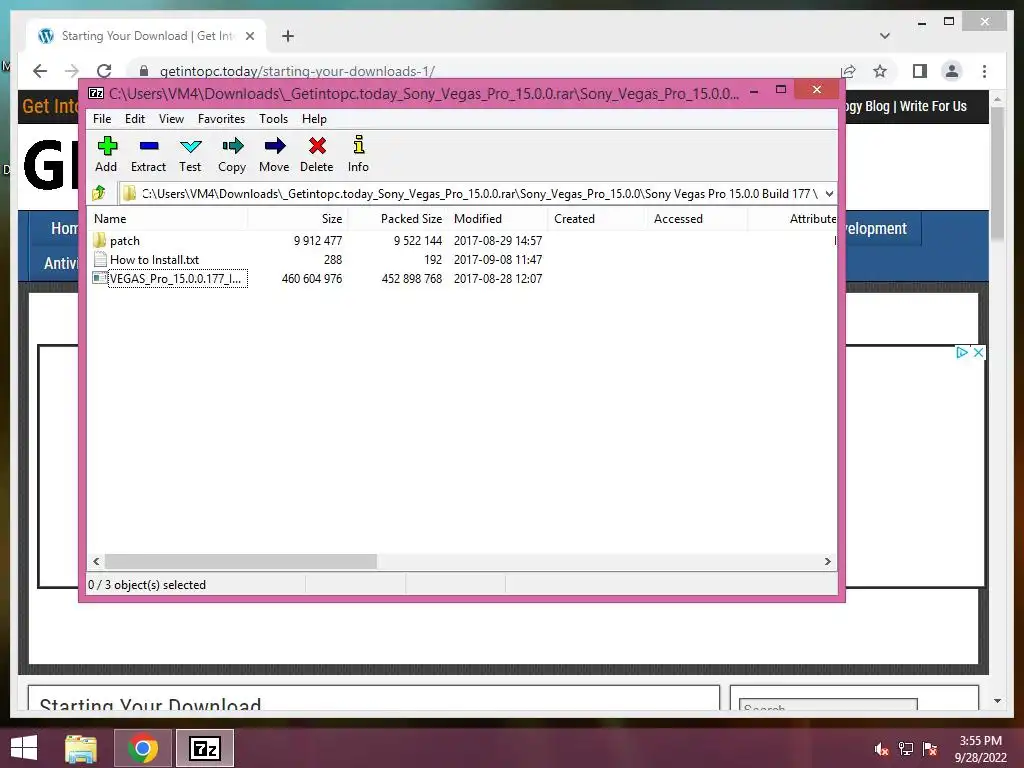Image resolution: width=1024 pixels, height=768 pixels.
Task: Select the patch folder name
Action: (125, 240)
